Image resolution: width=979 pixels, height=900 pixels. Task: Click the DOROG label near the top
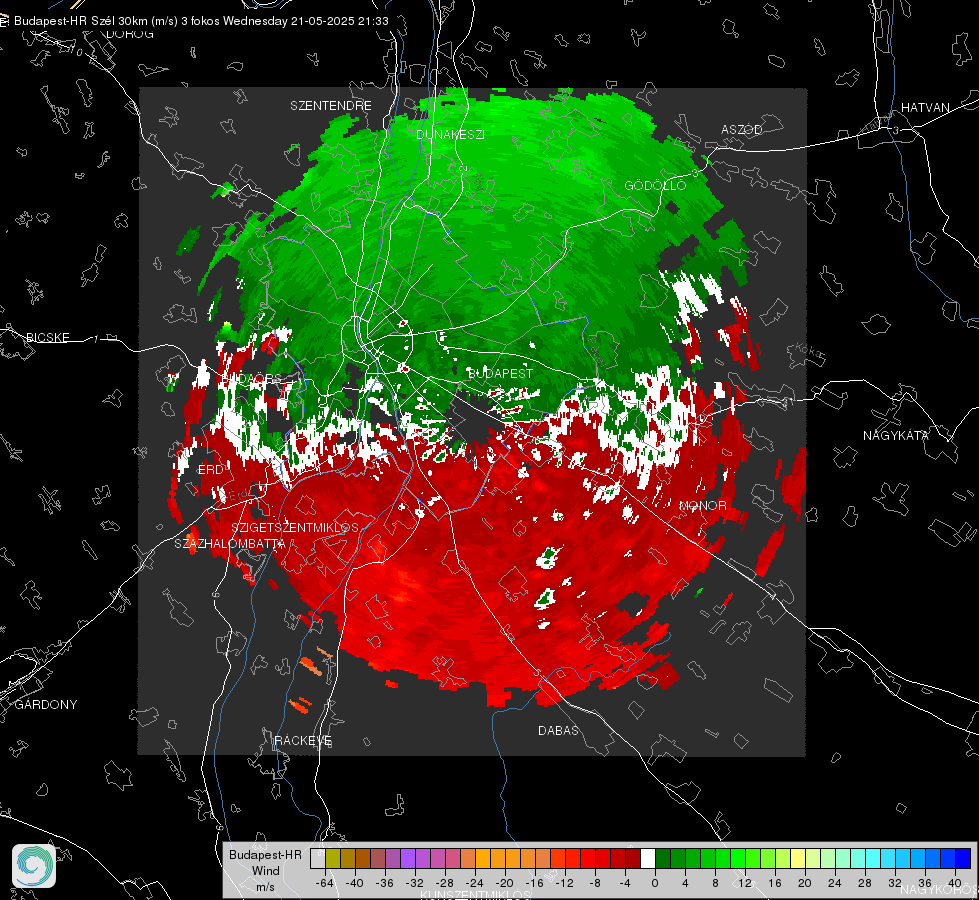pyautogui.click(x=130, y=34)
